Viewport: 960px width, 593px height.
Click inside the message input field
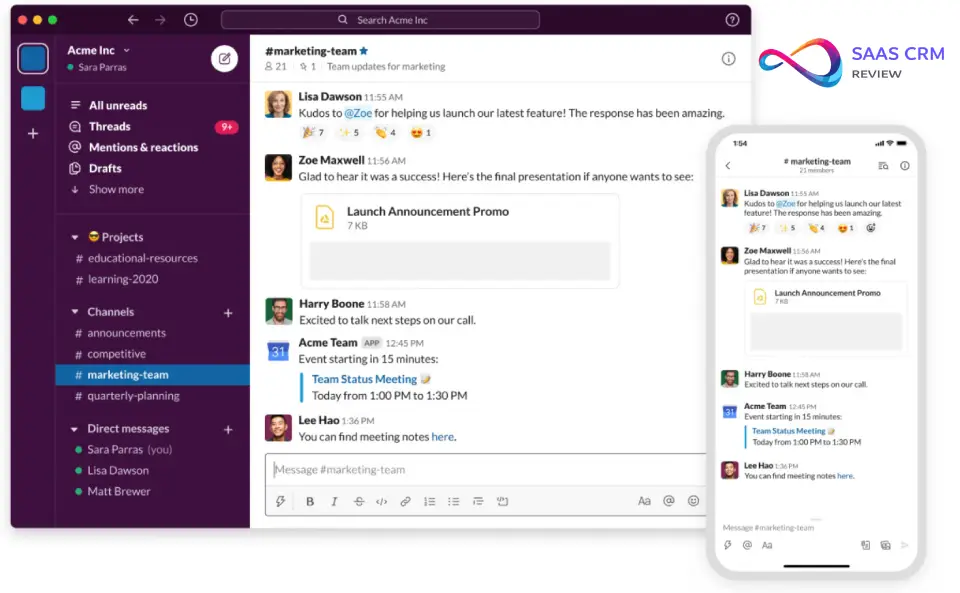click(x=450, y=469)
